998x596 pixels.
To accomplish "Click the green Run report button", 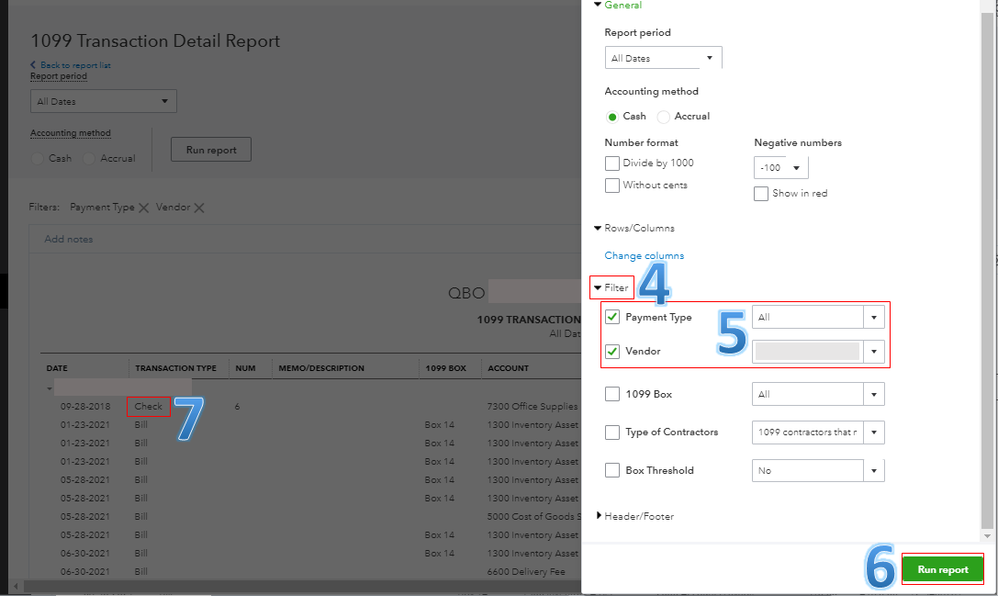I will click(x=943, y=570).
